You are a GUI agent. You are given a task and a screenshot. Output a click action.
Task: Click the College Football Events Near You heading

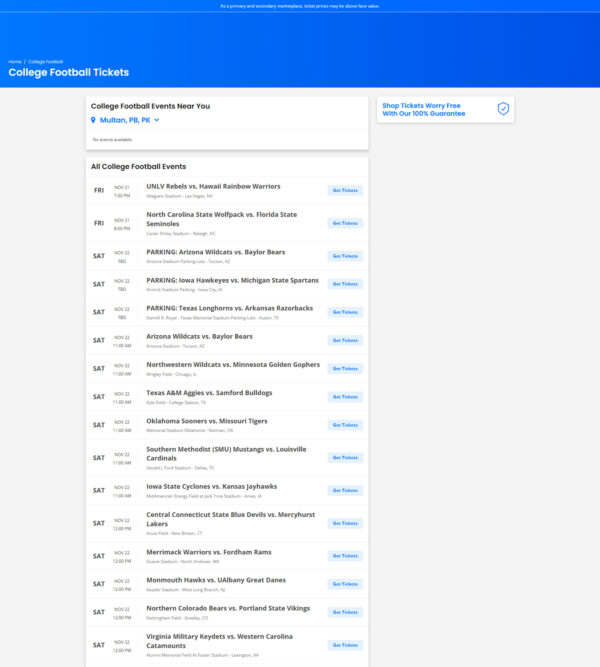pyautogui.click(x=150, y=106)
